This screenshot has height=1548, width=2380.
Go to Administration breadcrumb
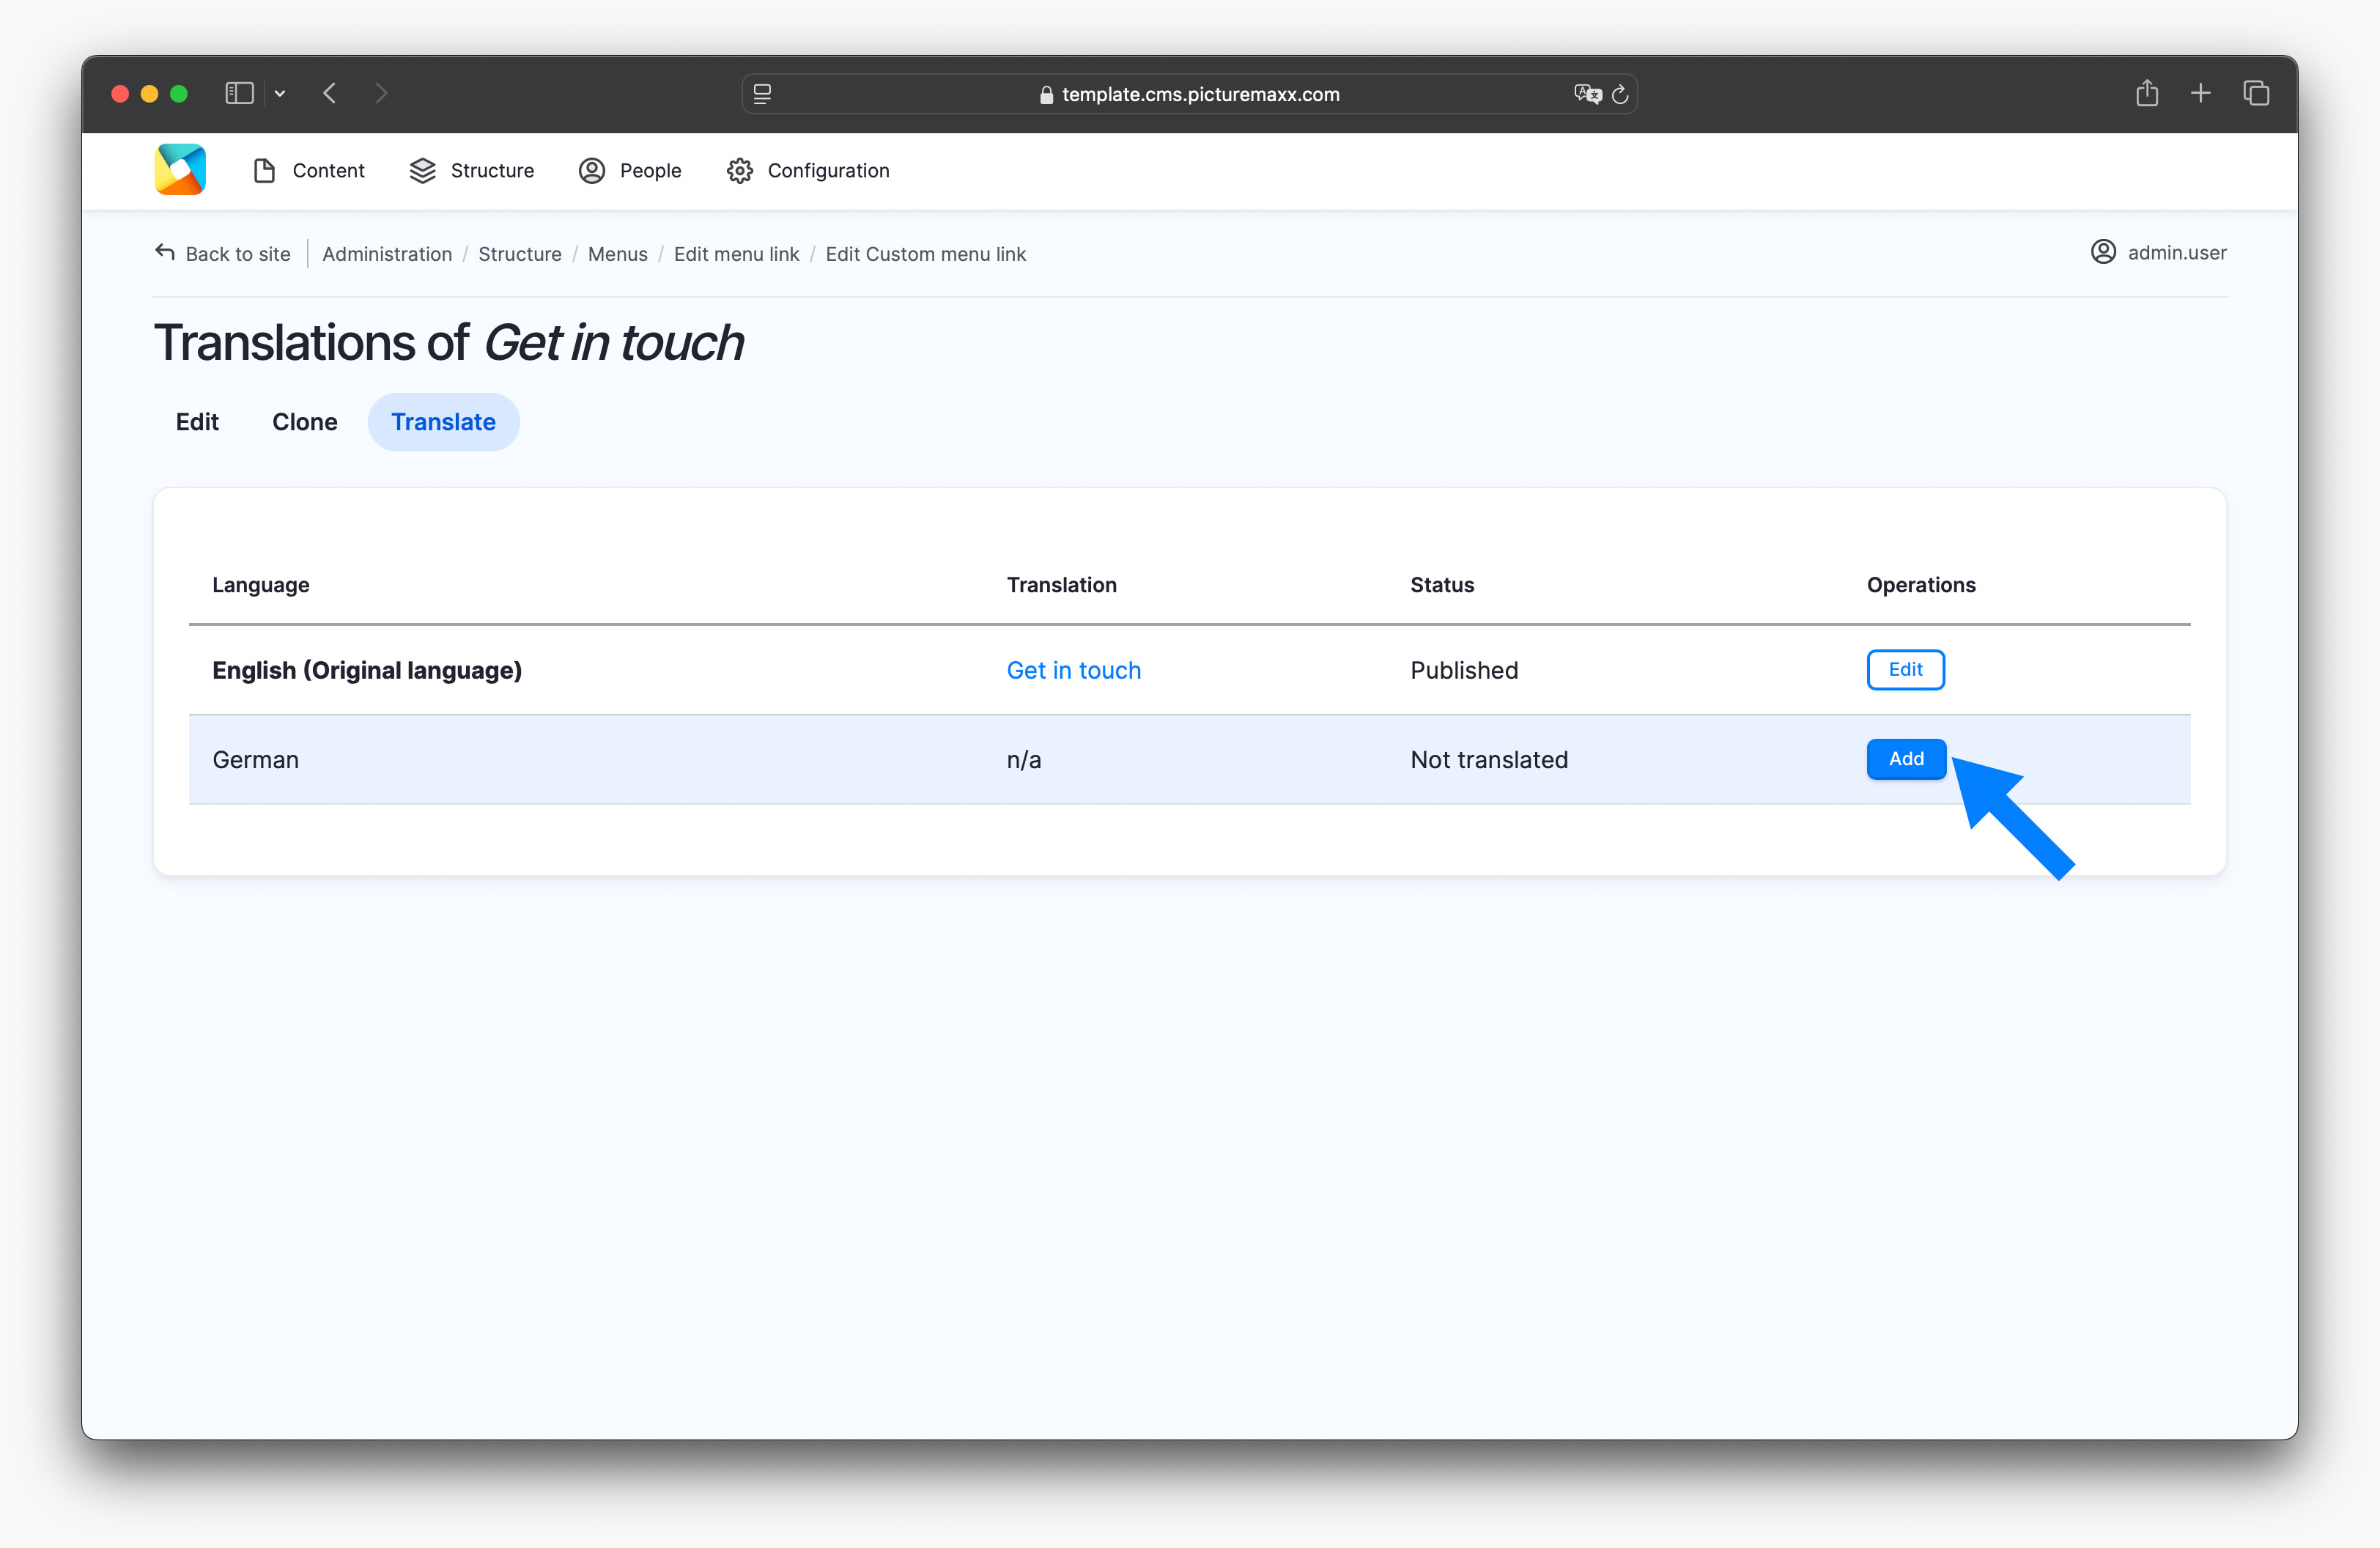coord(387,254)
